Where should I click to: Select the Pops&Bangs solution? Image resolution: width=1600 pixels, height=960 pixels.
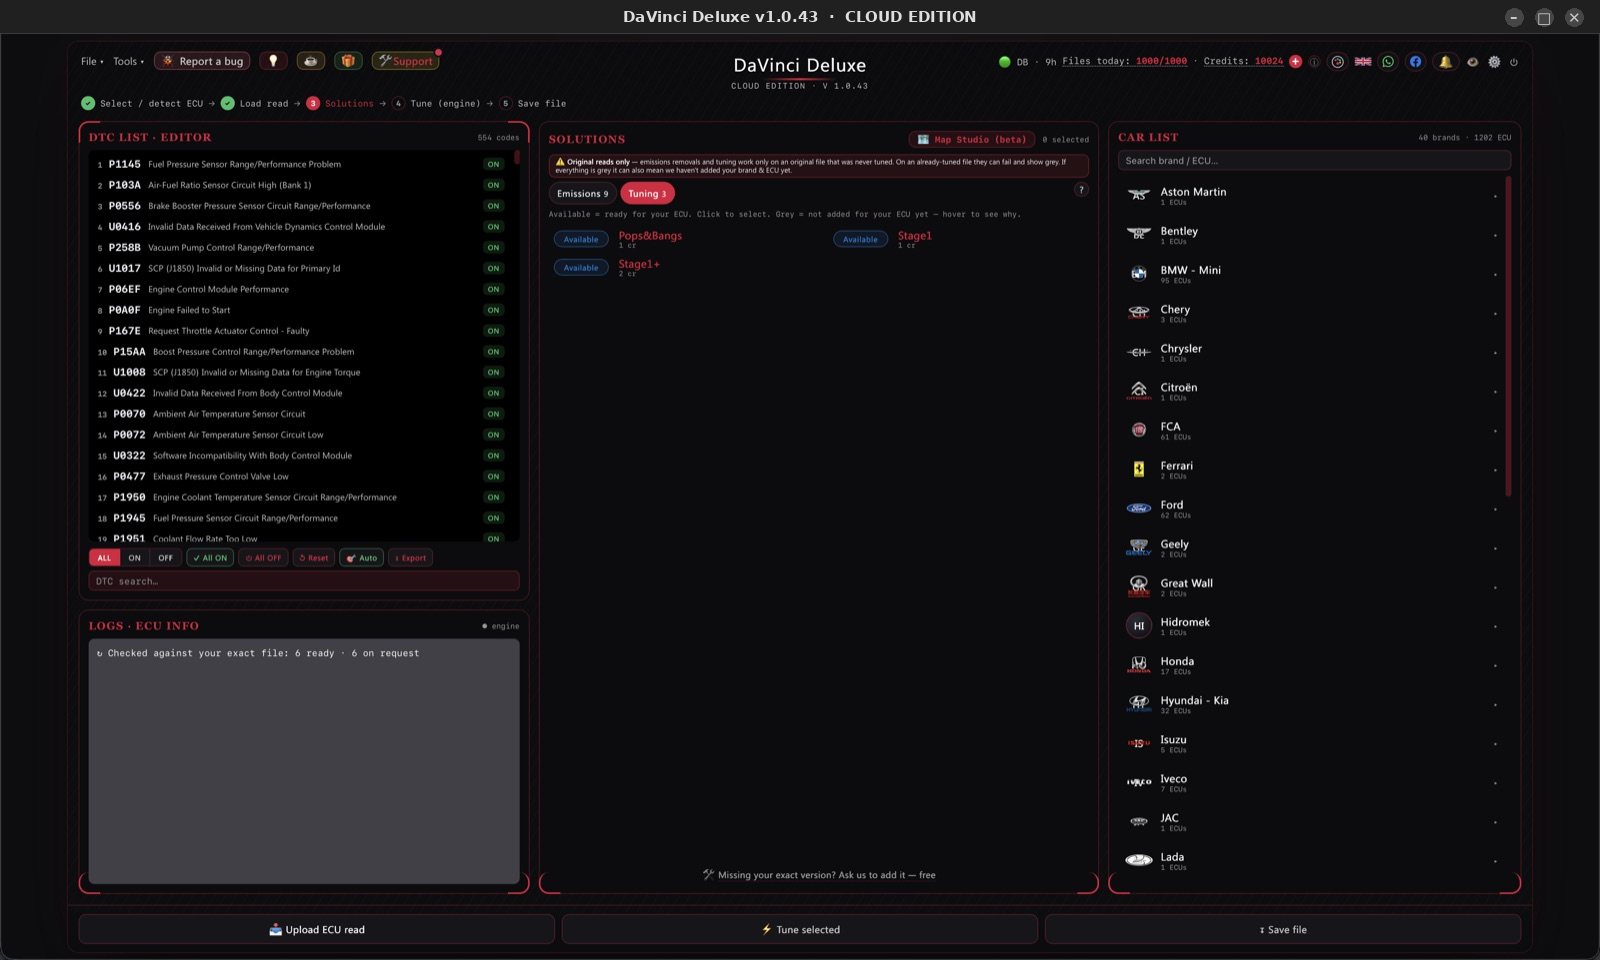click(x=650, y=236)
